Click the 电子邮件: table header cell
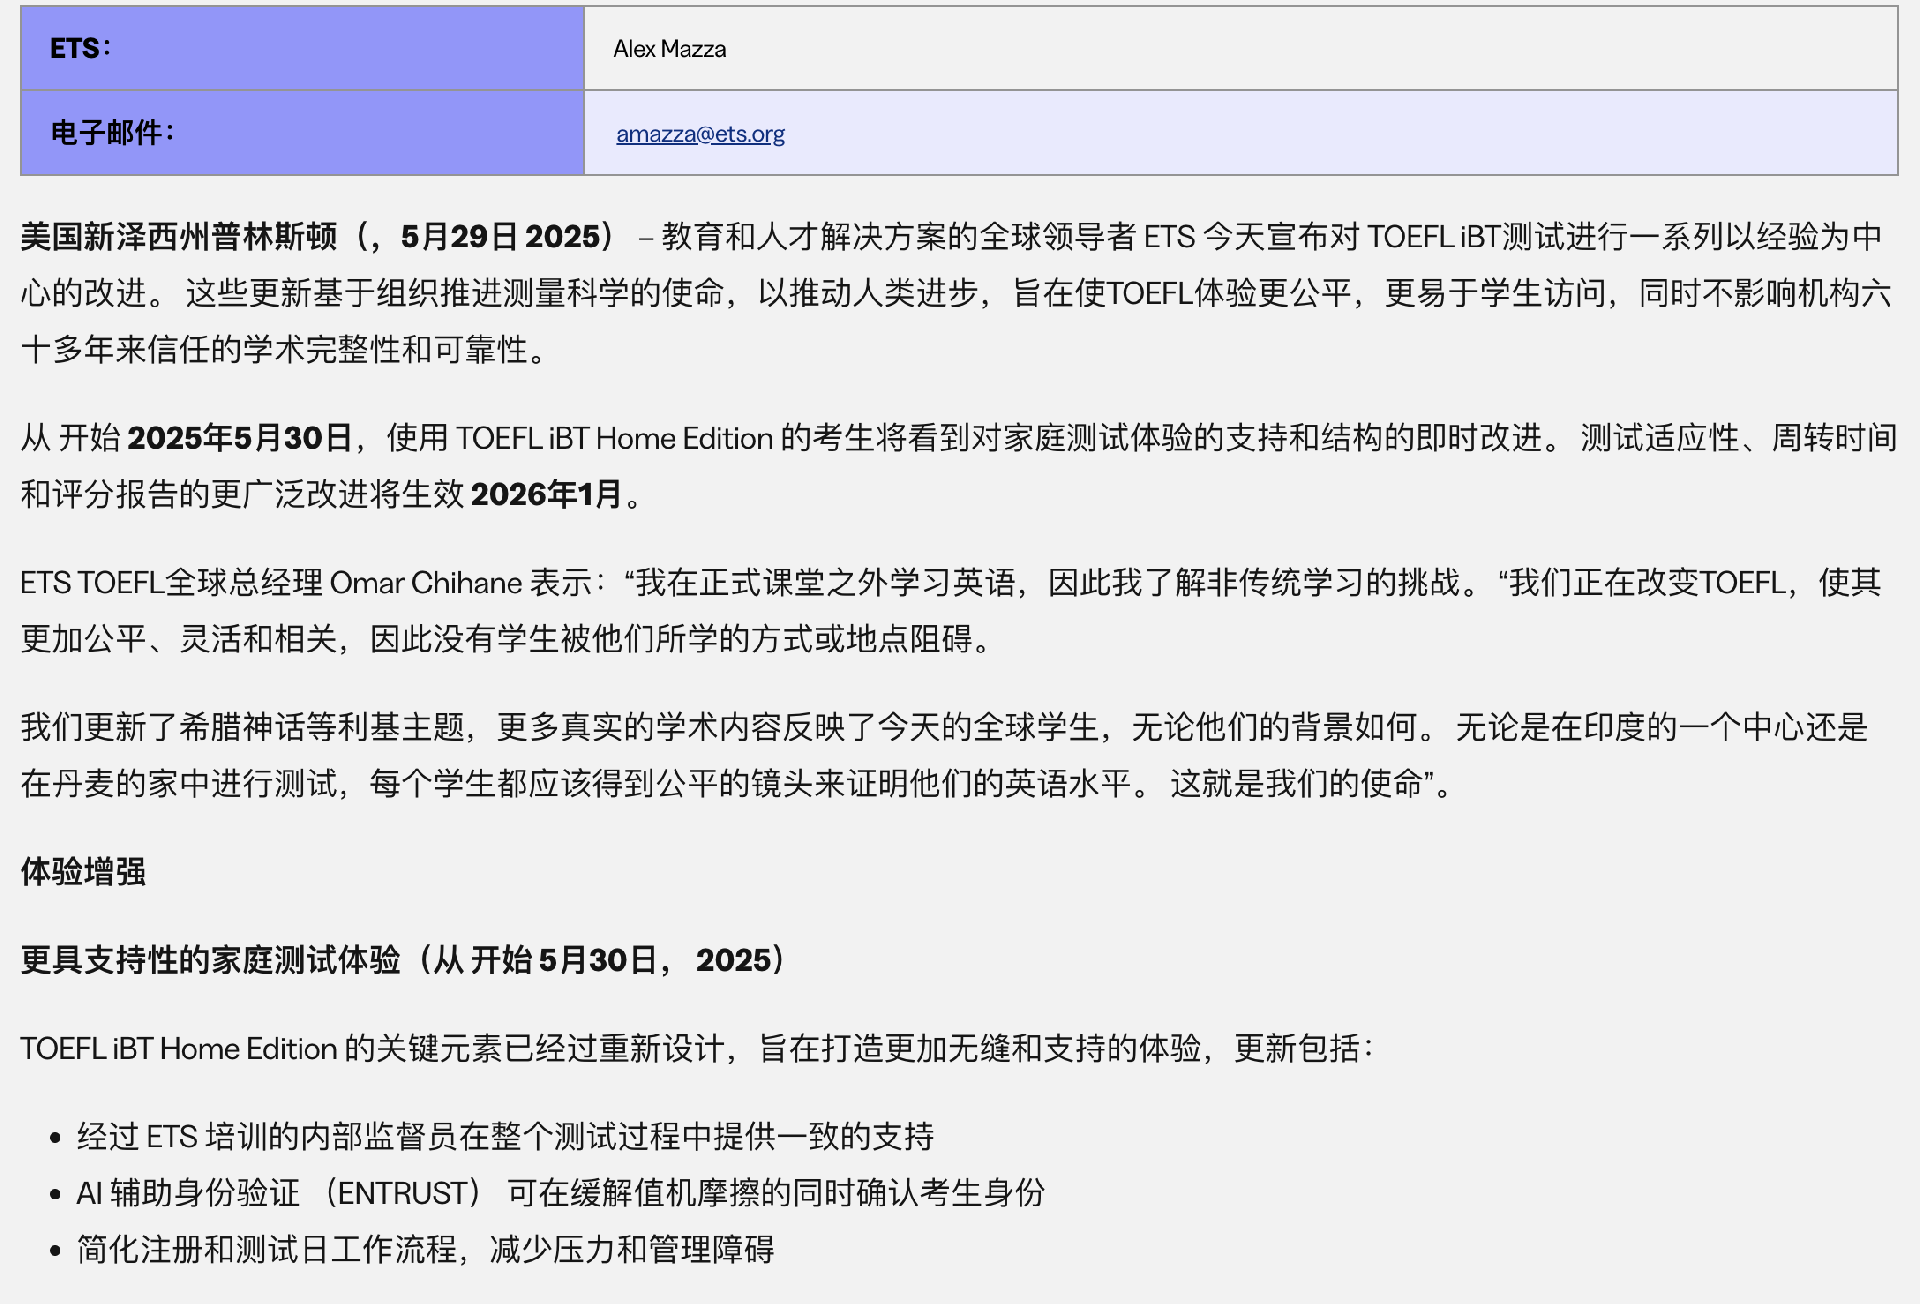The image size is (1920, 1304). (302, 133)
